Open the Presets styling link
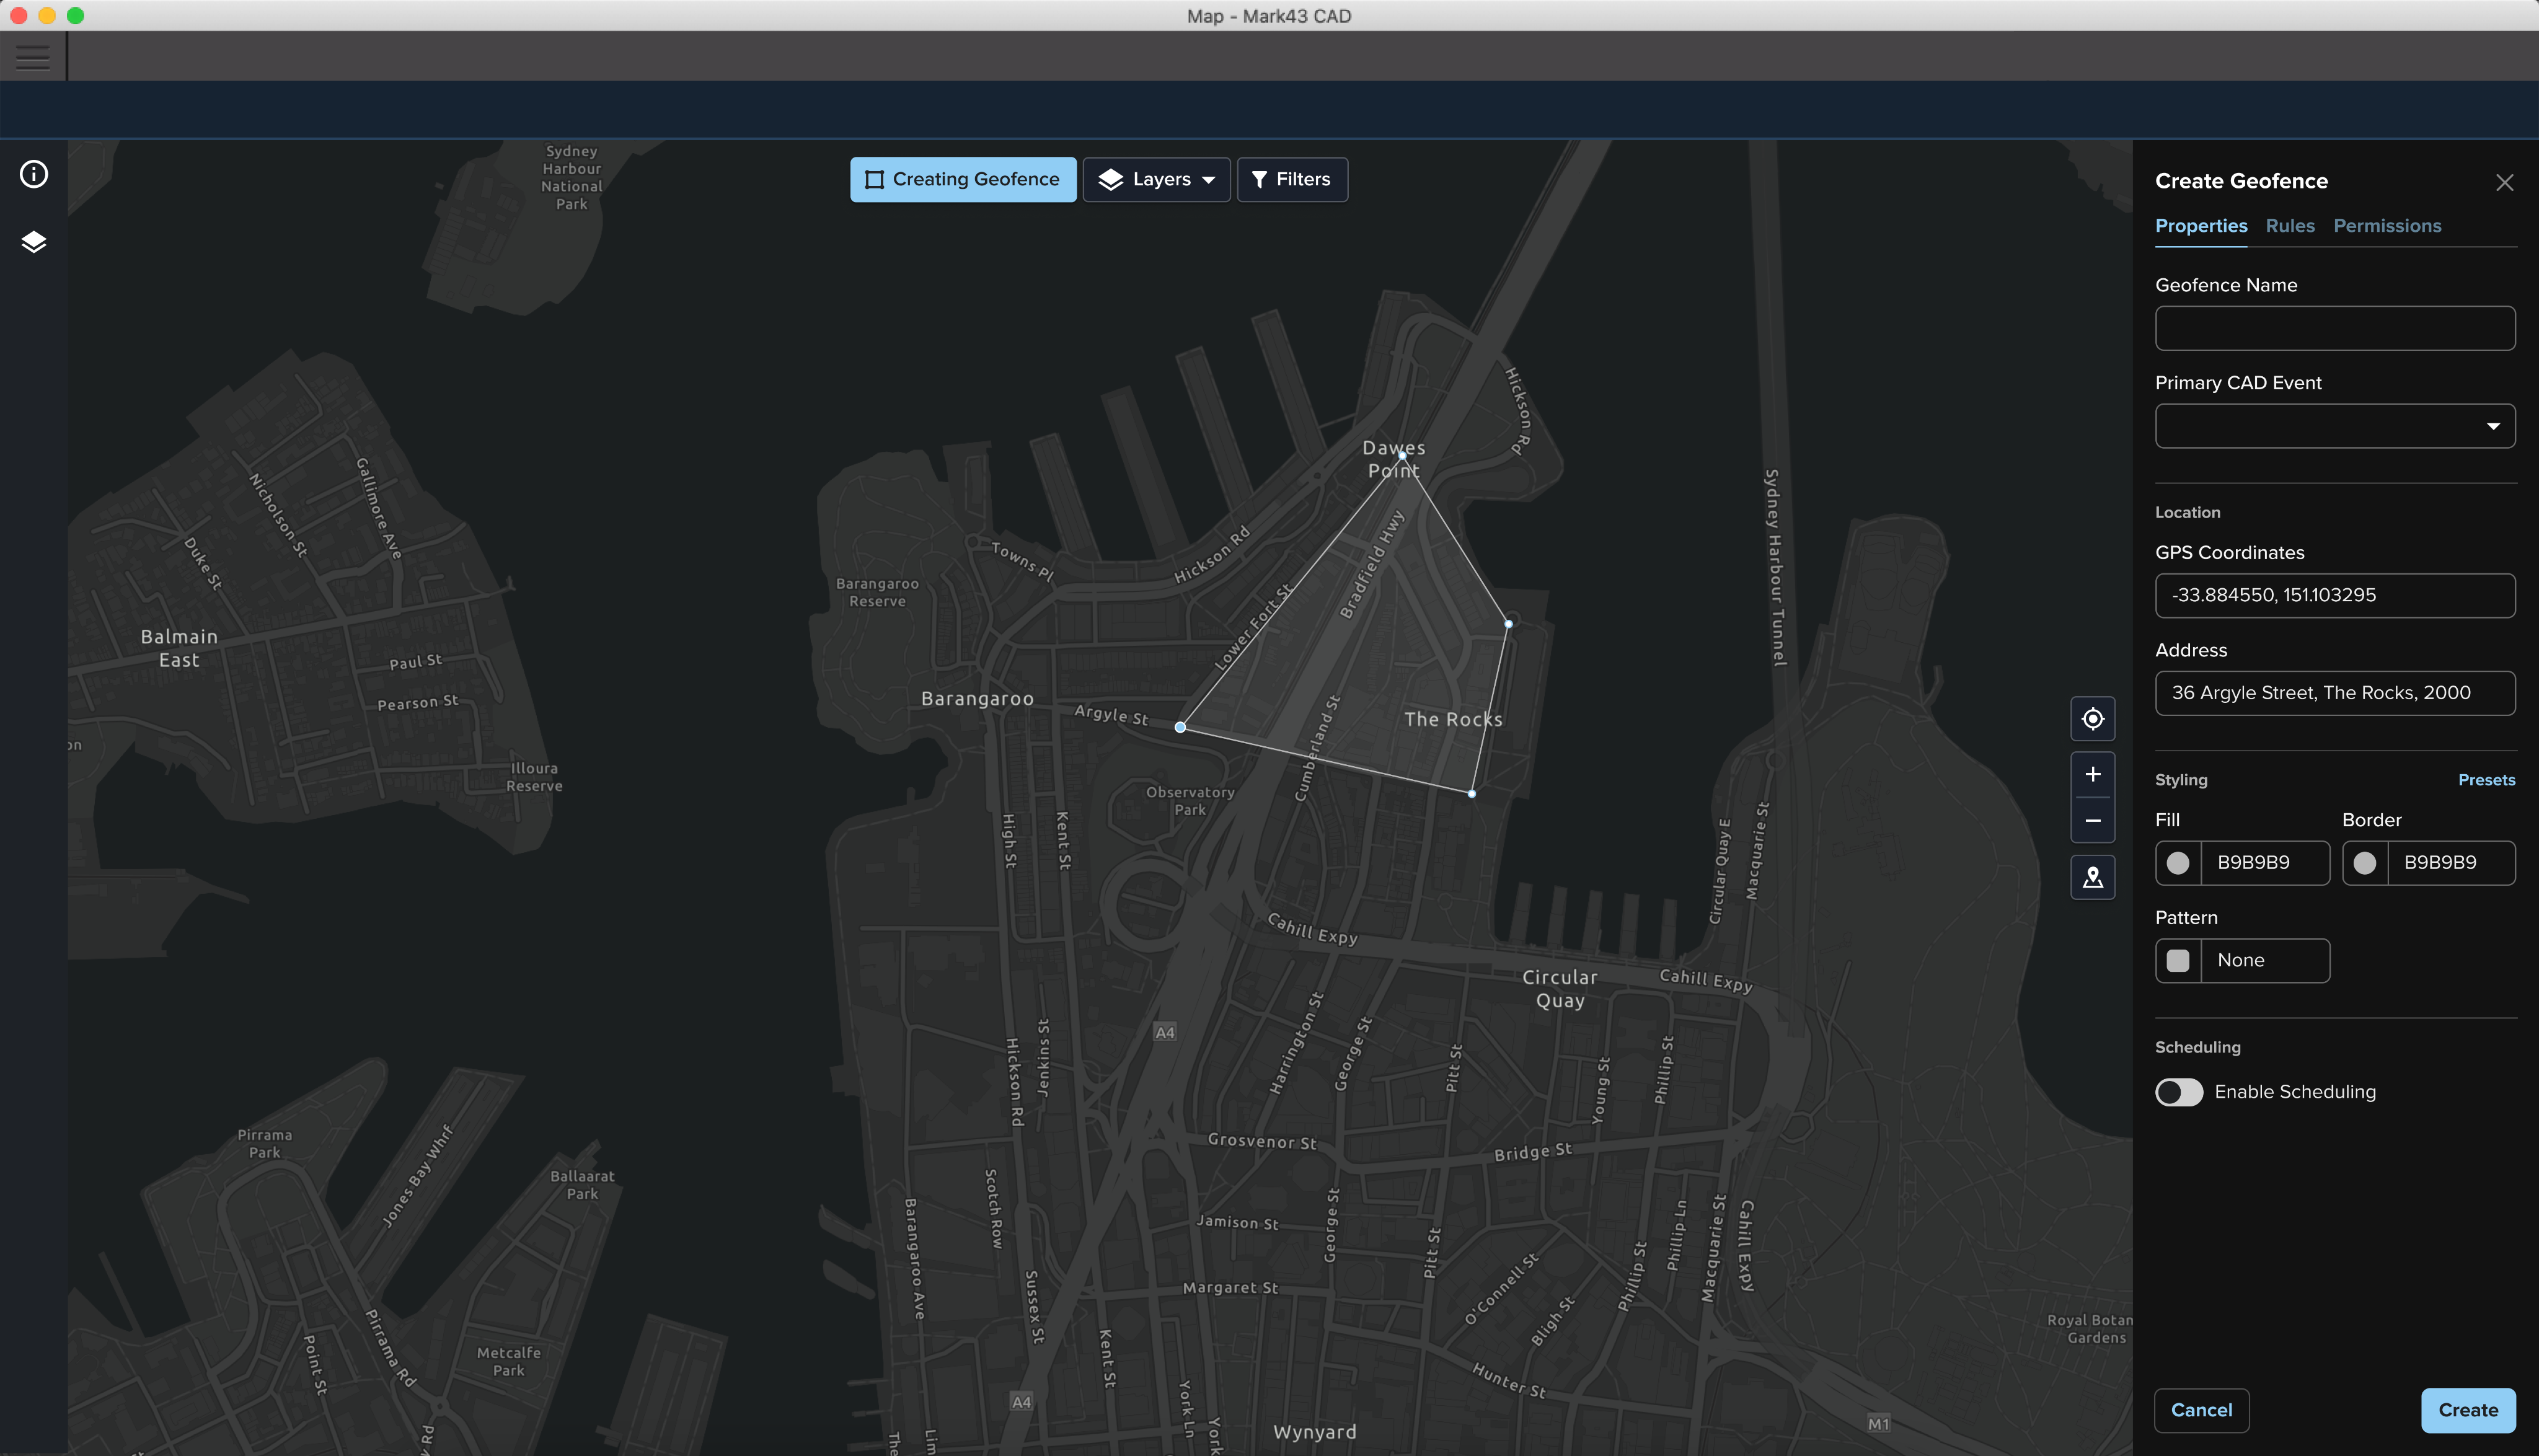This screenshot has height=1456, width=2539. 2486,780
